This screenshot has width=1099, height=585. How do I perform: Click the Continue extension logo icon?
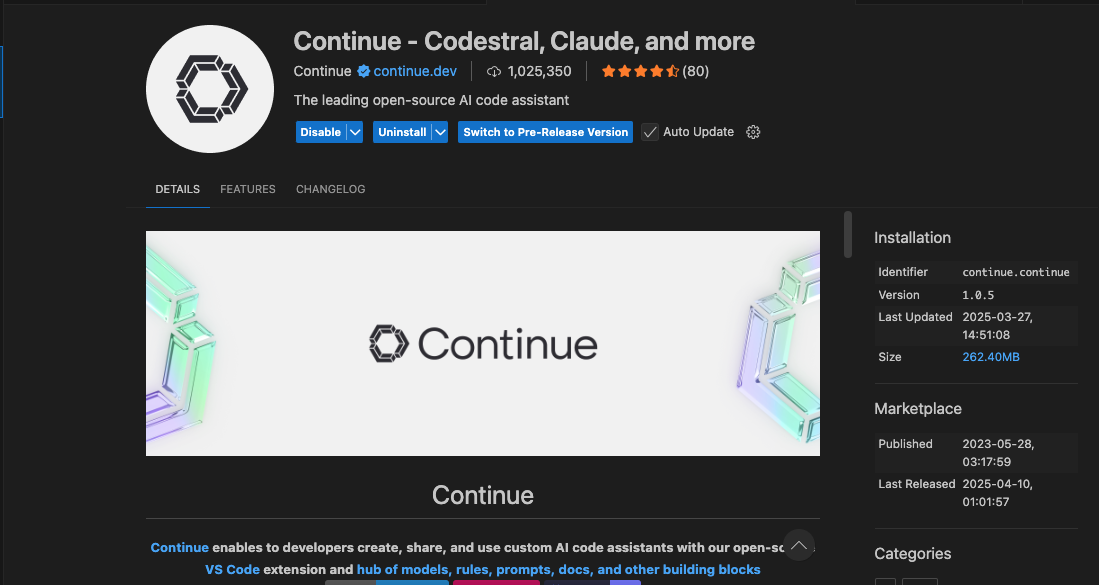[x=209, y=89]
